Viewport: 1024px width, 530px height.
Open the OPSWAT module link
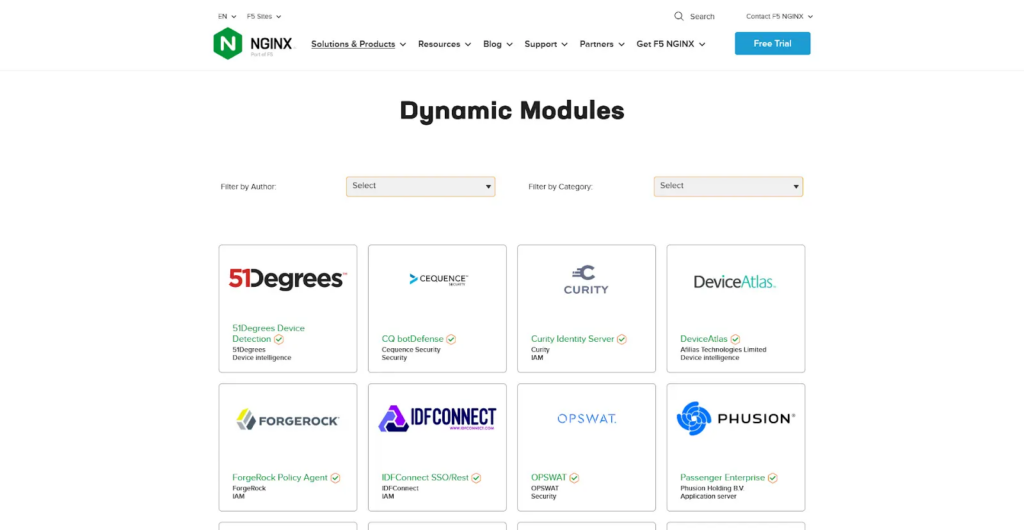click(549, 478)
